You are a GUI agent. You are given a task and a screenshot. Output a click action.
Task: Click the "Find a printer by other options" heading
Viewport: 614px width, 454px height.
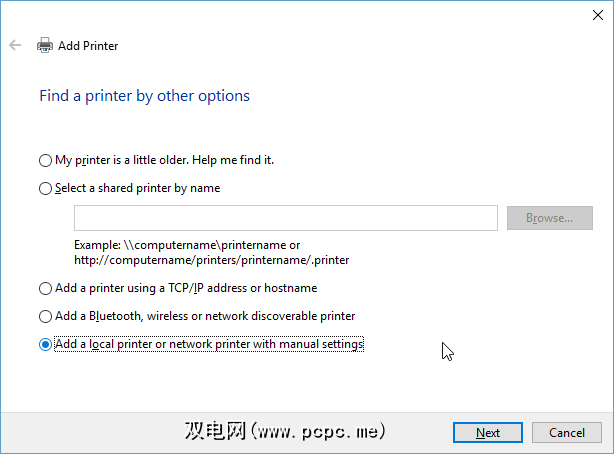pyautogui.click(x=144, y=96)
